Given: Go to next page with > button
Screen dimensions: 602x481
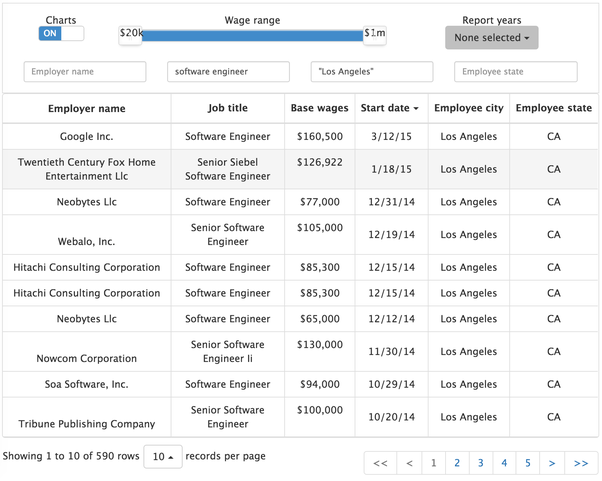Looking at the screenshot, I should coord(552,463).
